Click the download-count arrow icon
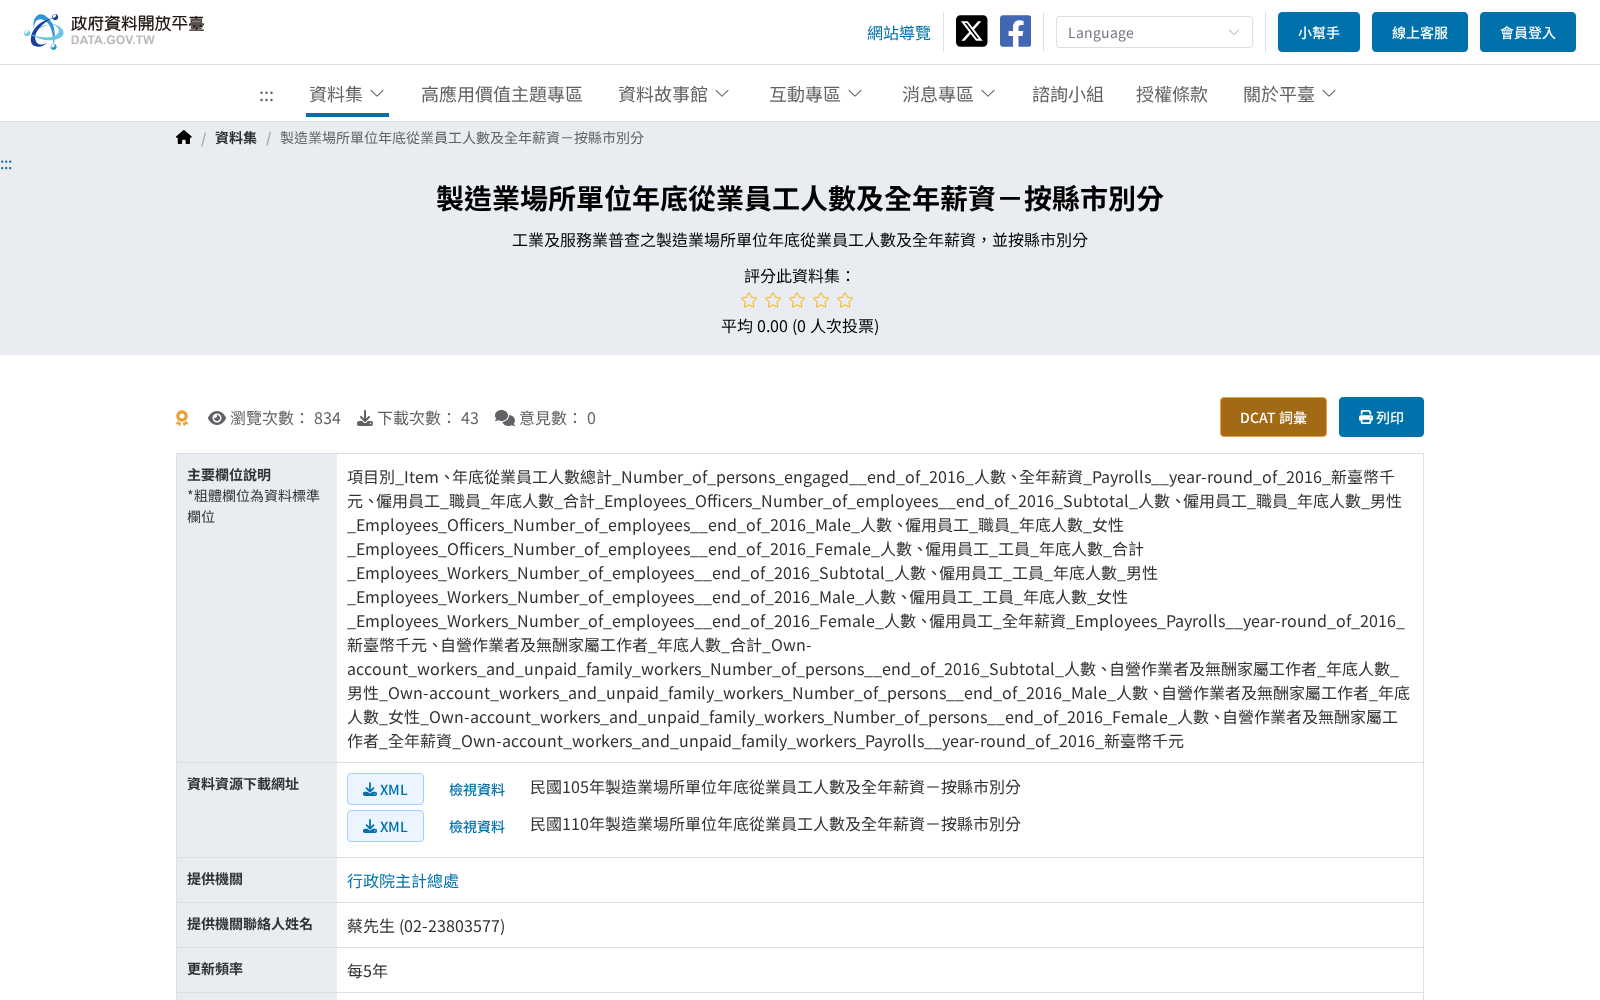The height and width of the screenshot is (1000, 1600). point(365,418)
